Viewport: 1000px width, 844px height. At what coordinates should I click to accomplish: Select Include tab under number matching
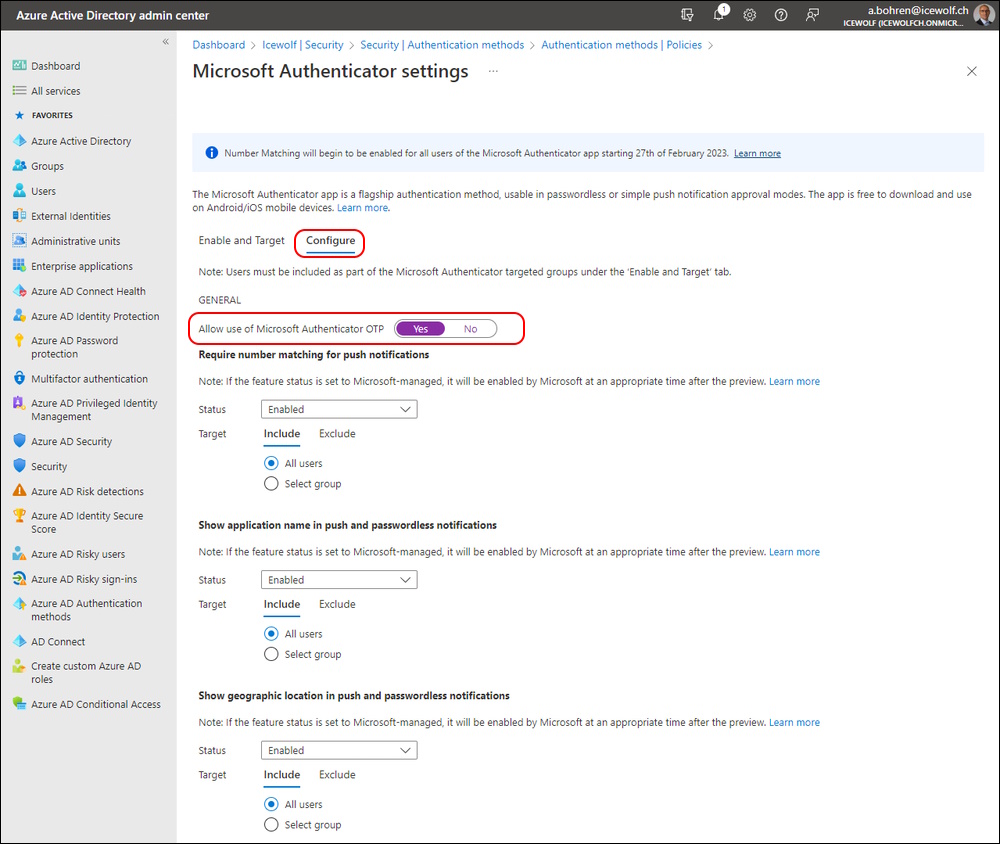pos(282,434)
